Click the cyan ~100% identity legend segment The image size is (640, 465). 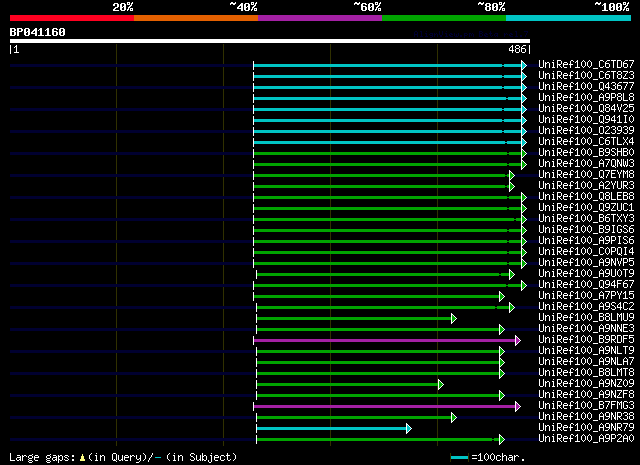[x=569, y=18]
